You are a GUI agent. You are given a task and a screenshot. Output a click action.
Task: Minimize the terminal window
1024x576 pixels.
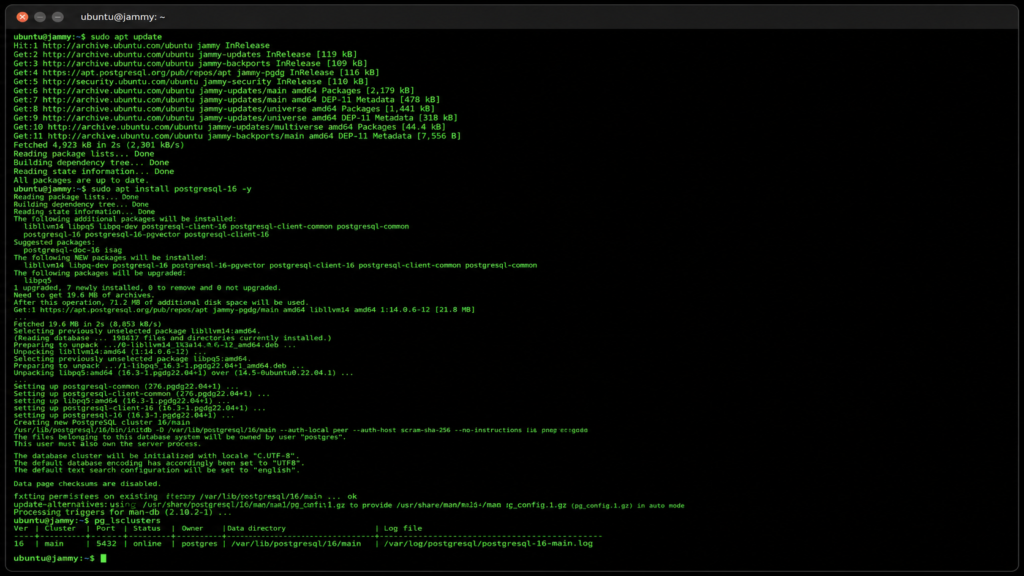pyautogui.click(x=40, y=17)
